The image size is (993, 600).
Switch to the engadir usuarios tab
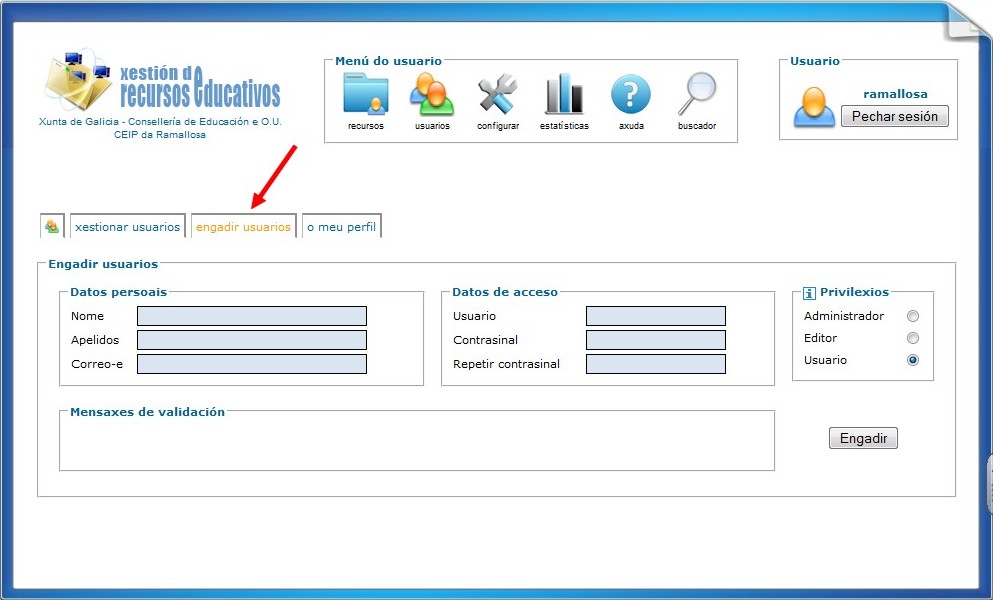tap(243, 227)
